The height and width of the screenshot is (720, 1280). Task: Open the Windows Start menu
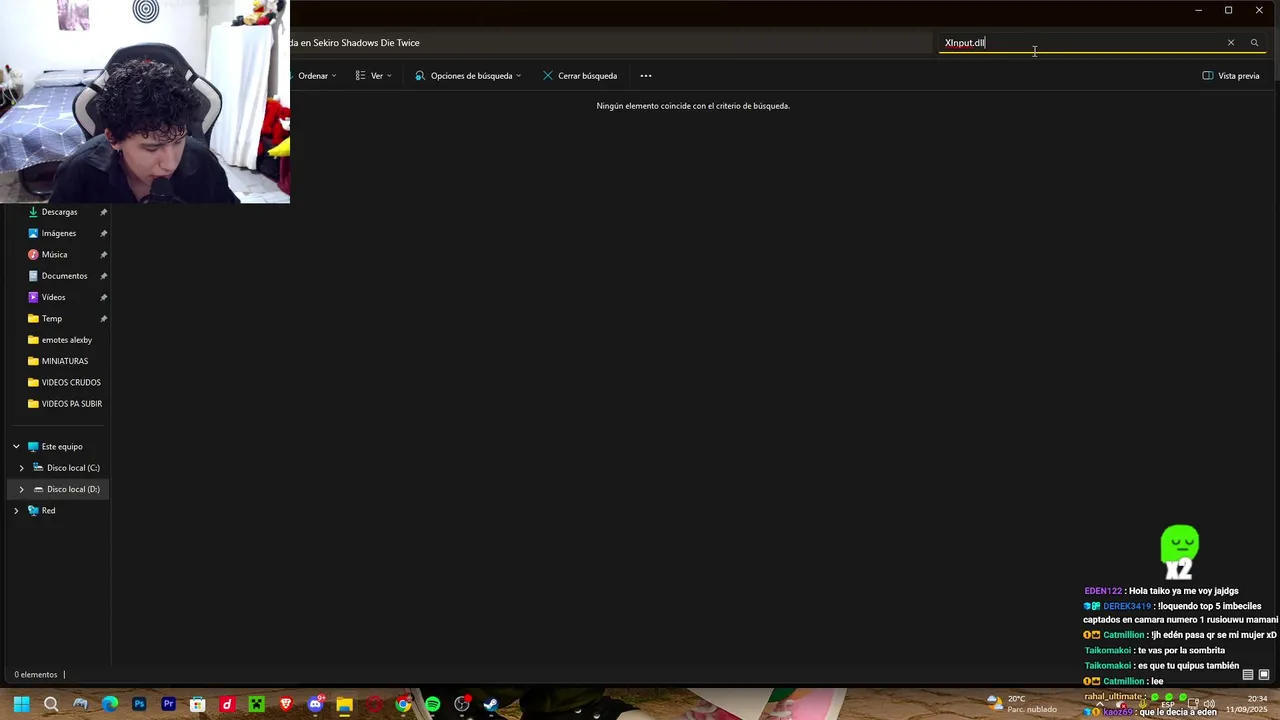point(21,704)
